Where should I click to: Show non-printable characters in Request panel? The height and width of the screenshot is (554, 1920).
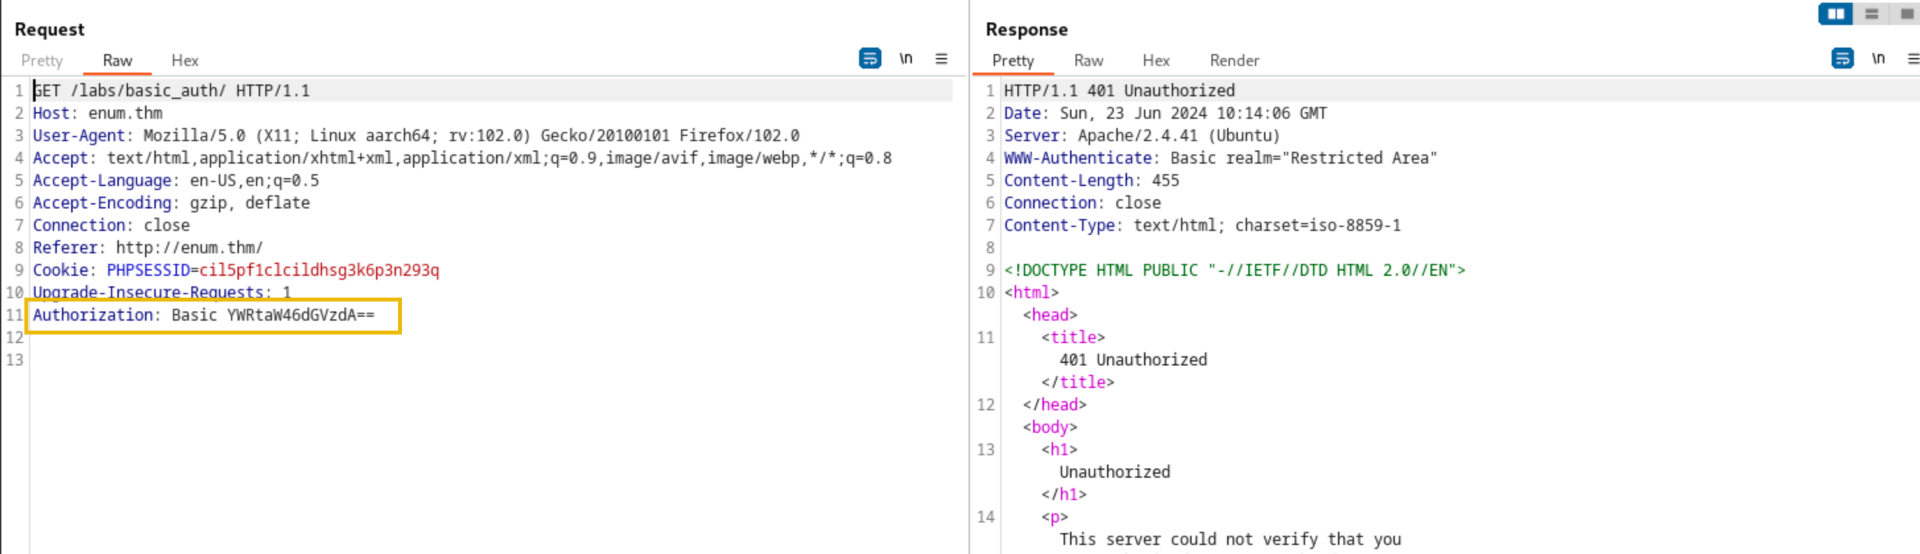[906, 59]
